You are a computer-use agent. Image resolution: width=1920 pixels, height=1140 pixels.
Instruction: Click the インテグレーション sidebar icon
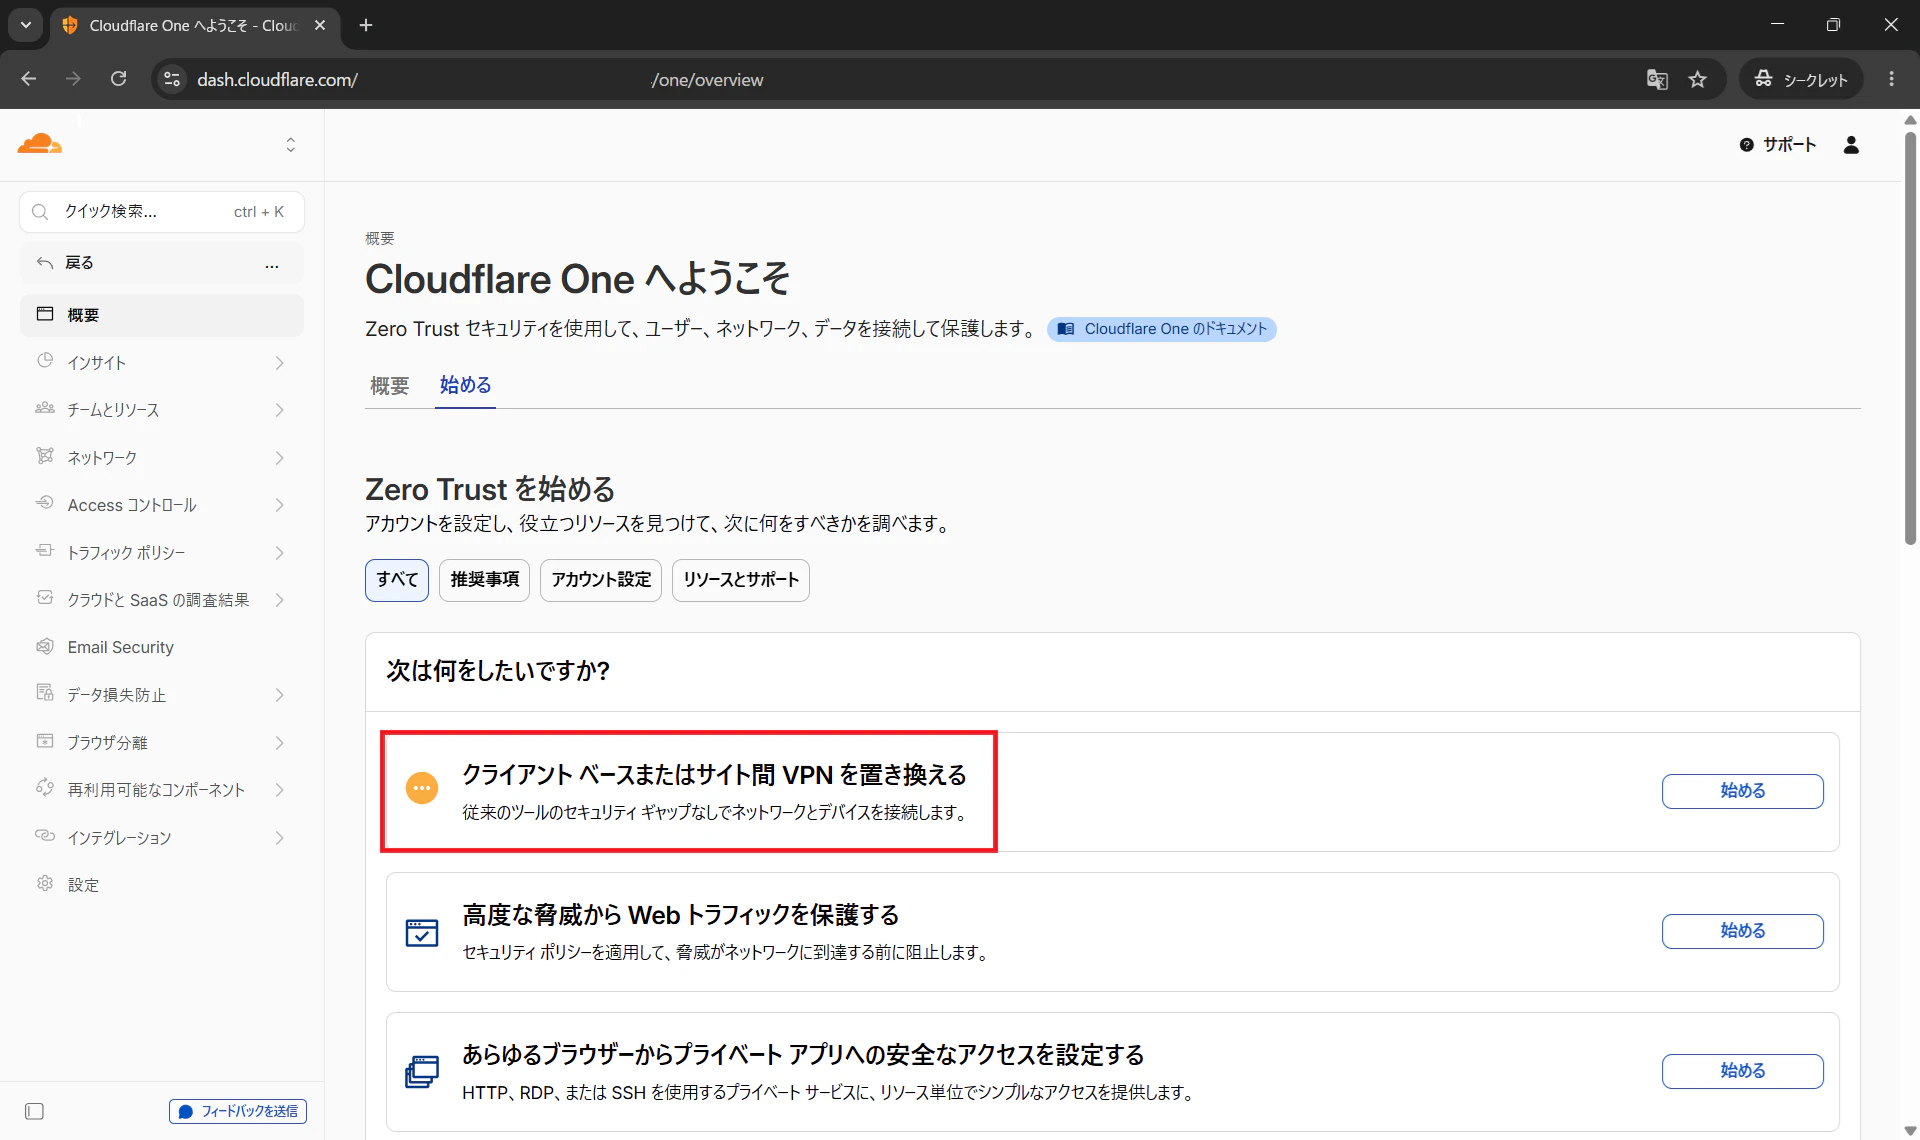(45, 836)
